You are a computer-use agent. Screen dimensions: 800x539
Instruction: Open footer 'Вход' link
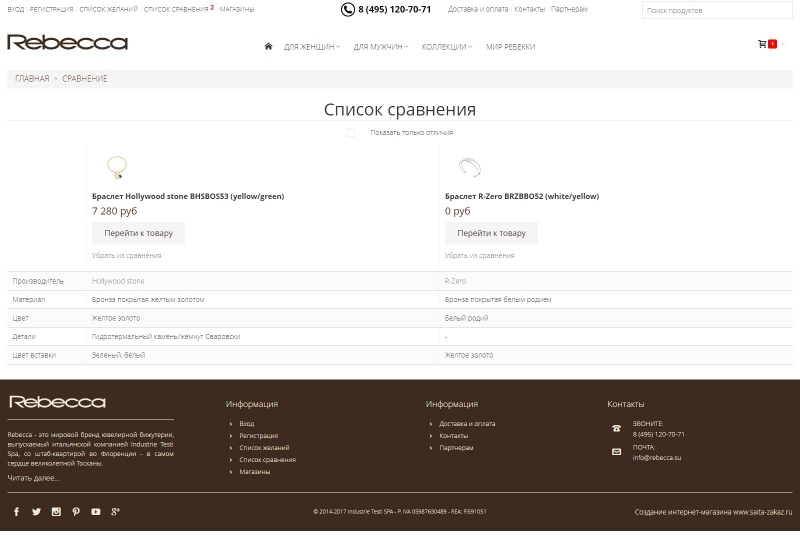pyautogui.click(x=247, y=424)
